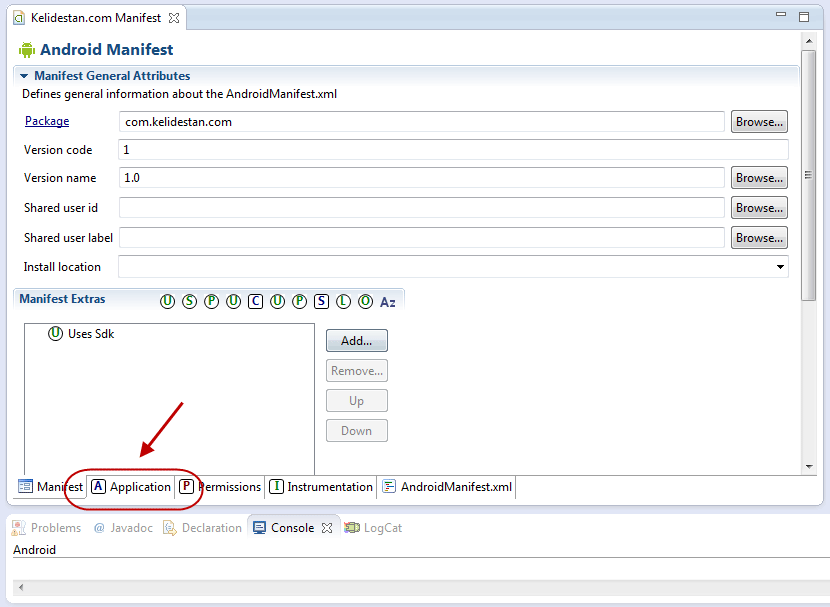Click the Android text in Console
Image resolution: width=830 pixels, height=607 pixels.
pyautogui.click(x=34, y=550)
